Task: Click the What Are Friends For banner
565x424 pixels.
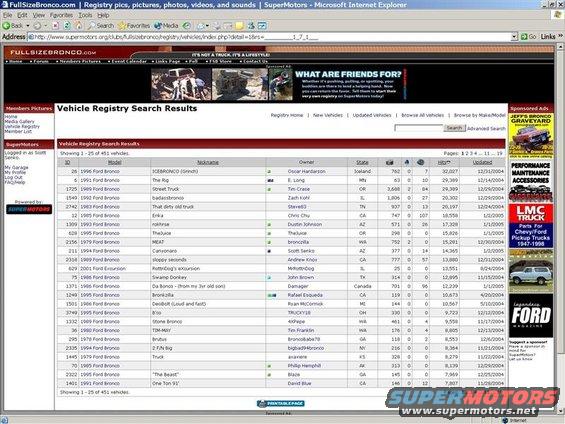Action: (279, 84)
